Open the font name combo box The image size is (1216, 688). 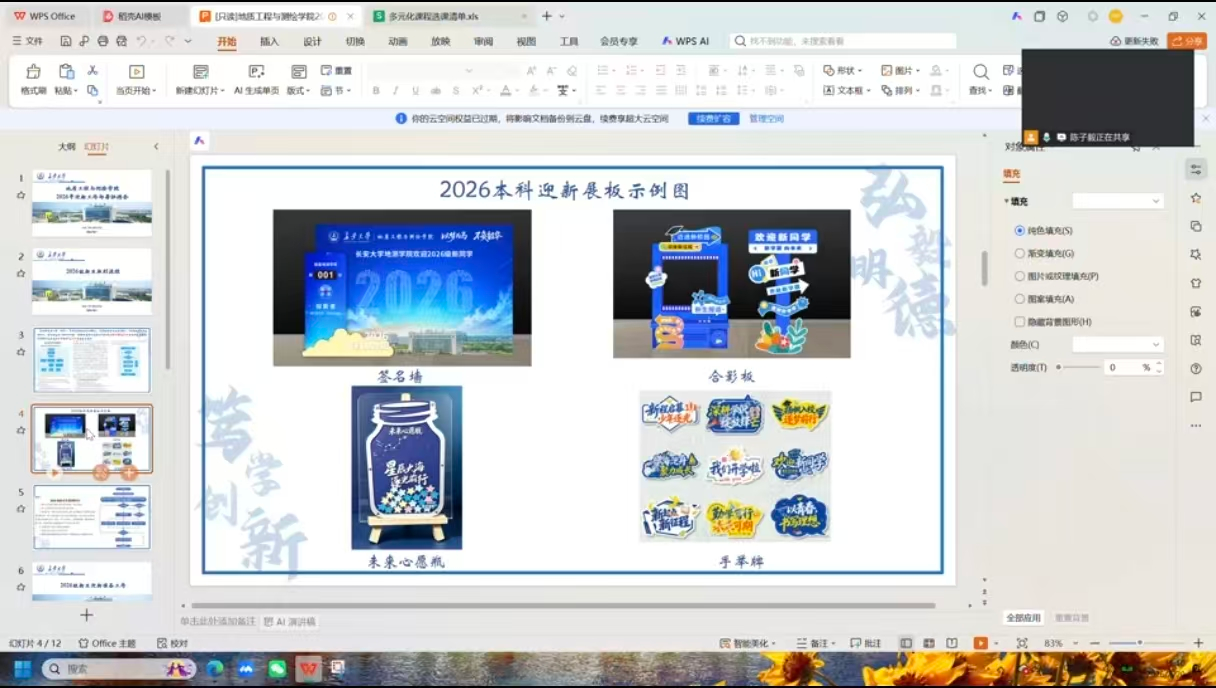[x=422, y=71]
